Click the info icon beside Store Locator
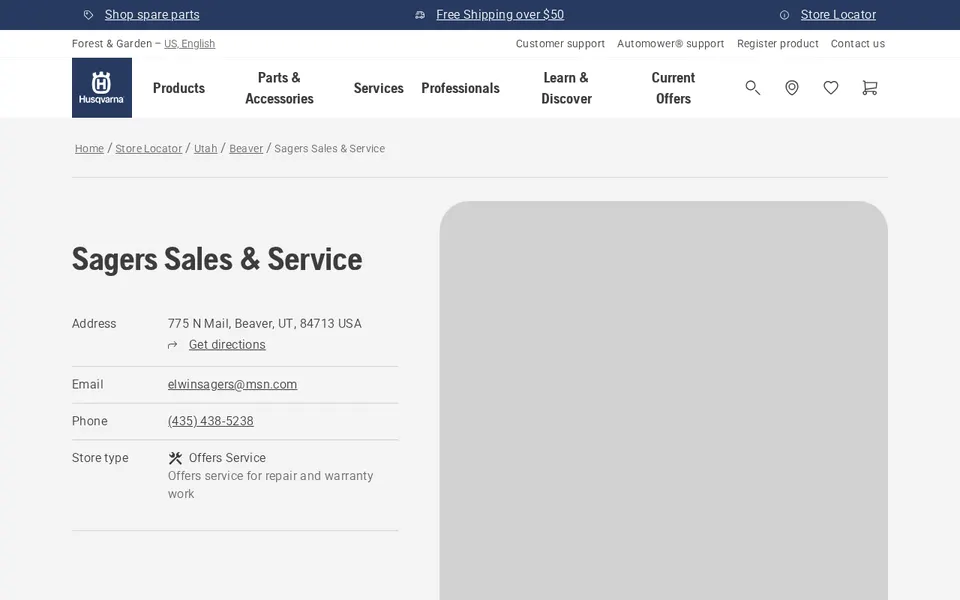 (784, 15)
